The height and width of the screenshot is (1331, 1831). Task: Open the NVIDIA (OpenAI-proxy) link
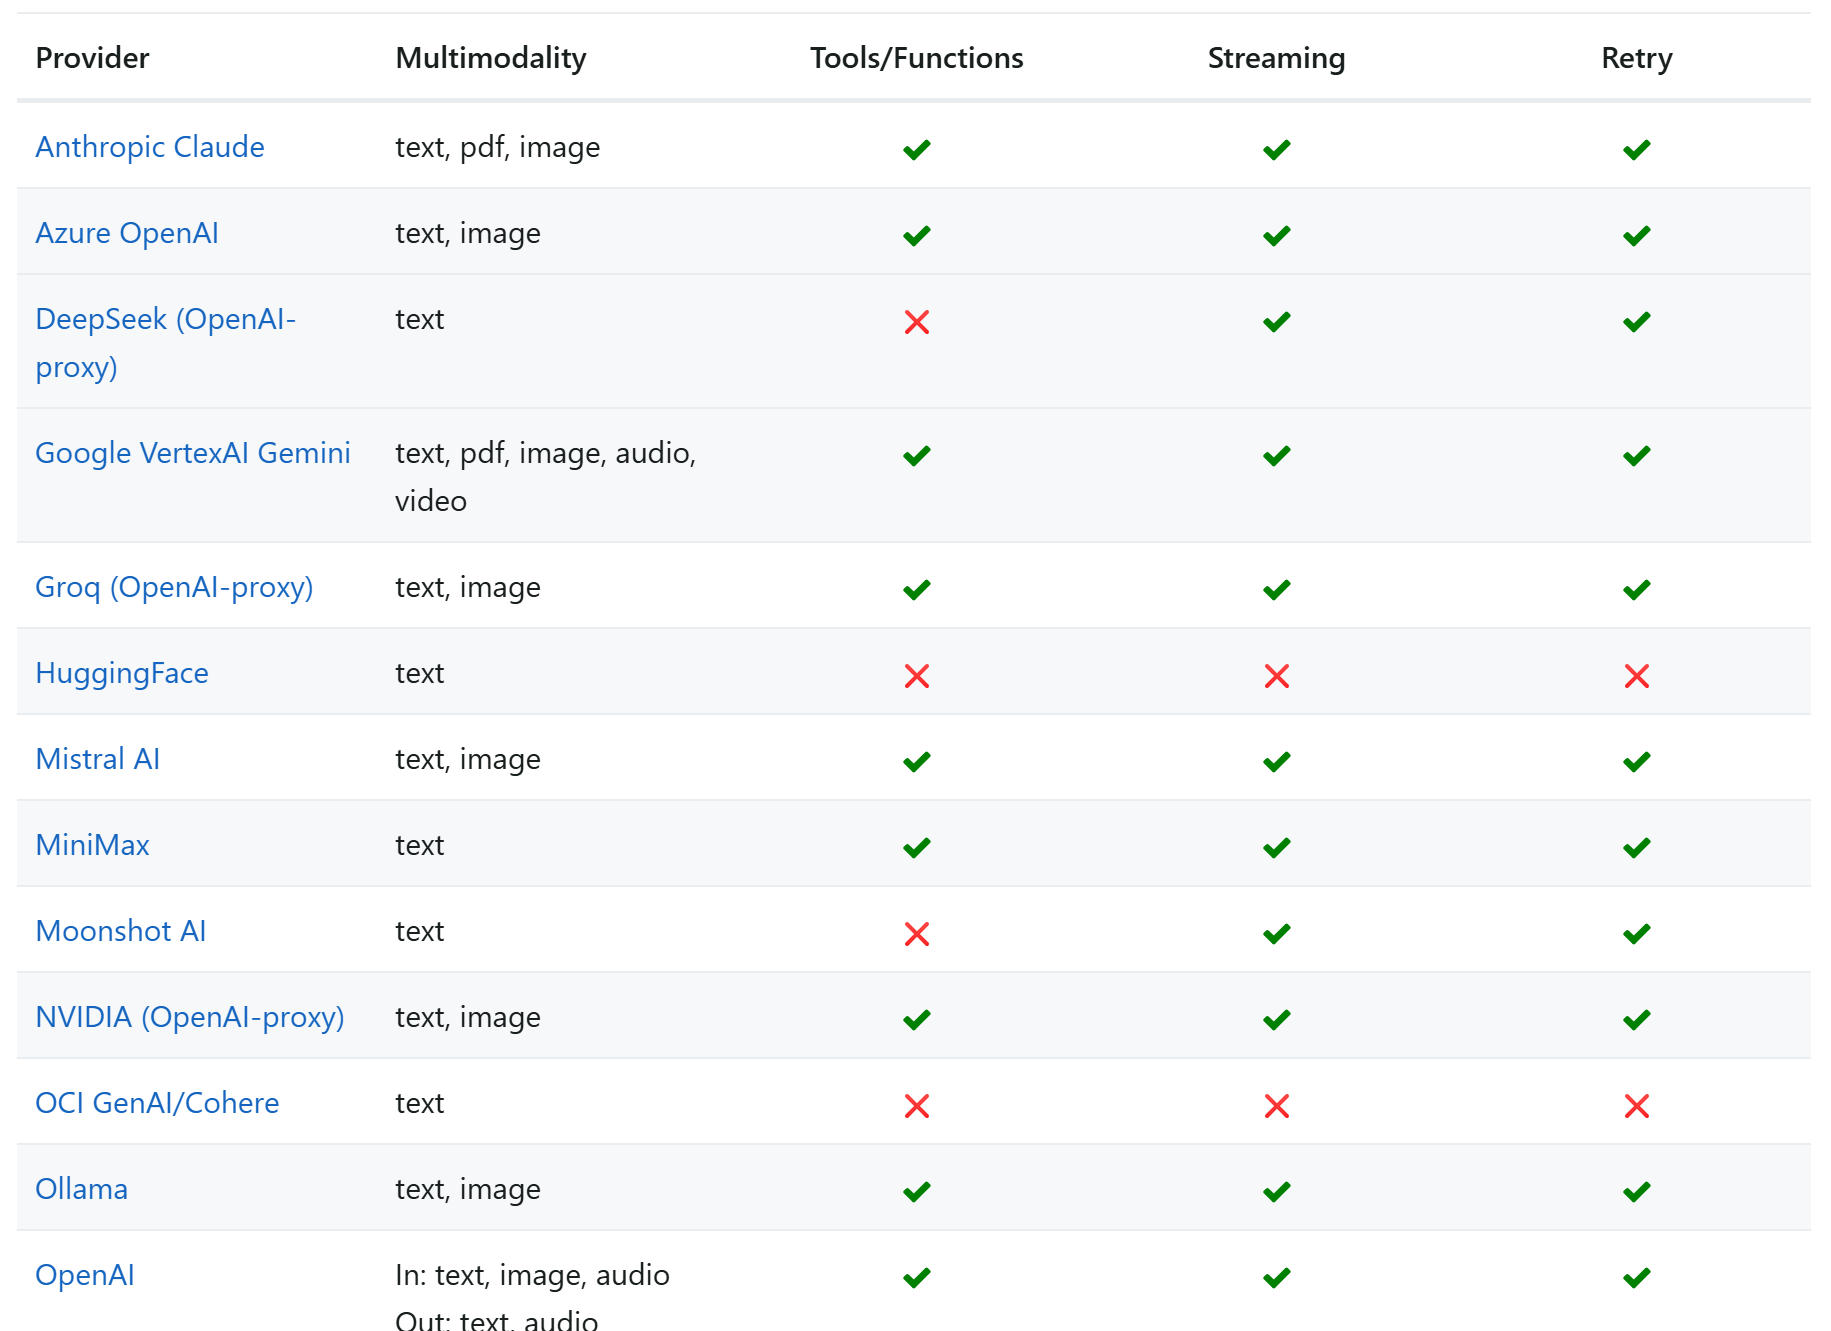tap(190, 1017)
